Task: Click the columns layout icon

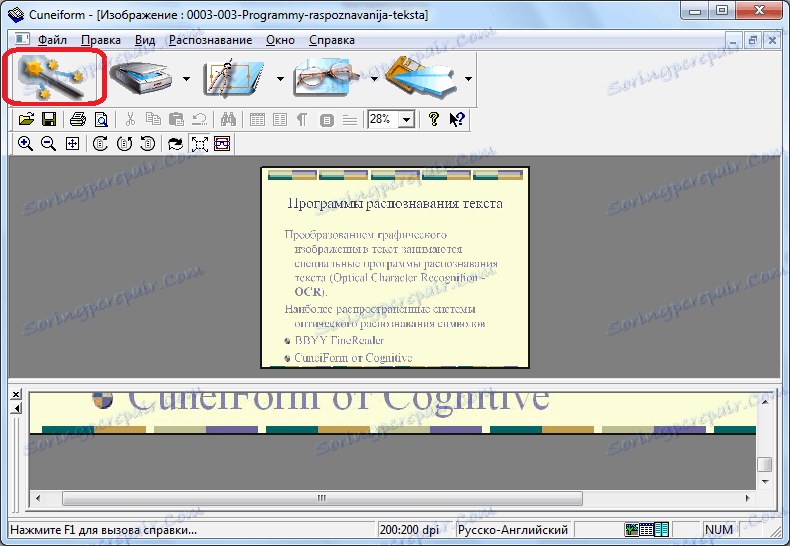Action: tap(280, 119)
